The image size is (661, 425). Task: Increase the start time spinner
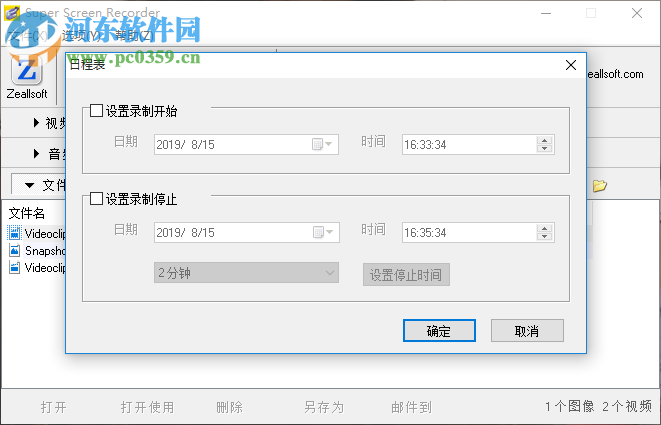click(545, 140)
